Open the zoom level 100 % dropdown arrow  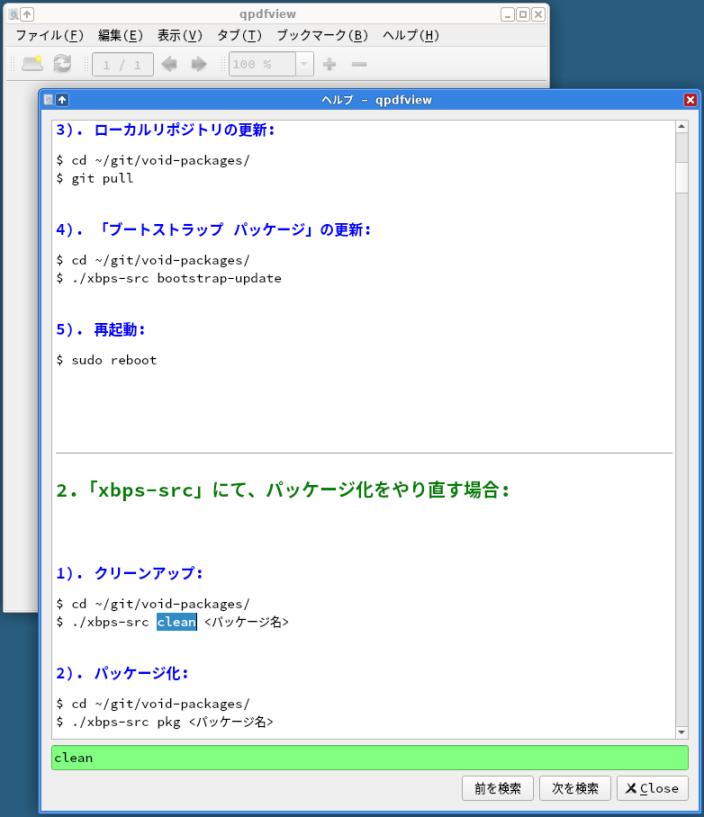click(x=304, y=64)
